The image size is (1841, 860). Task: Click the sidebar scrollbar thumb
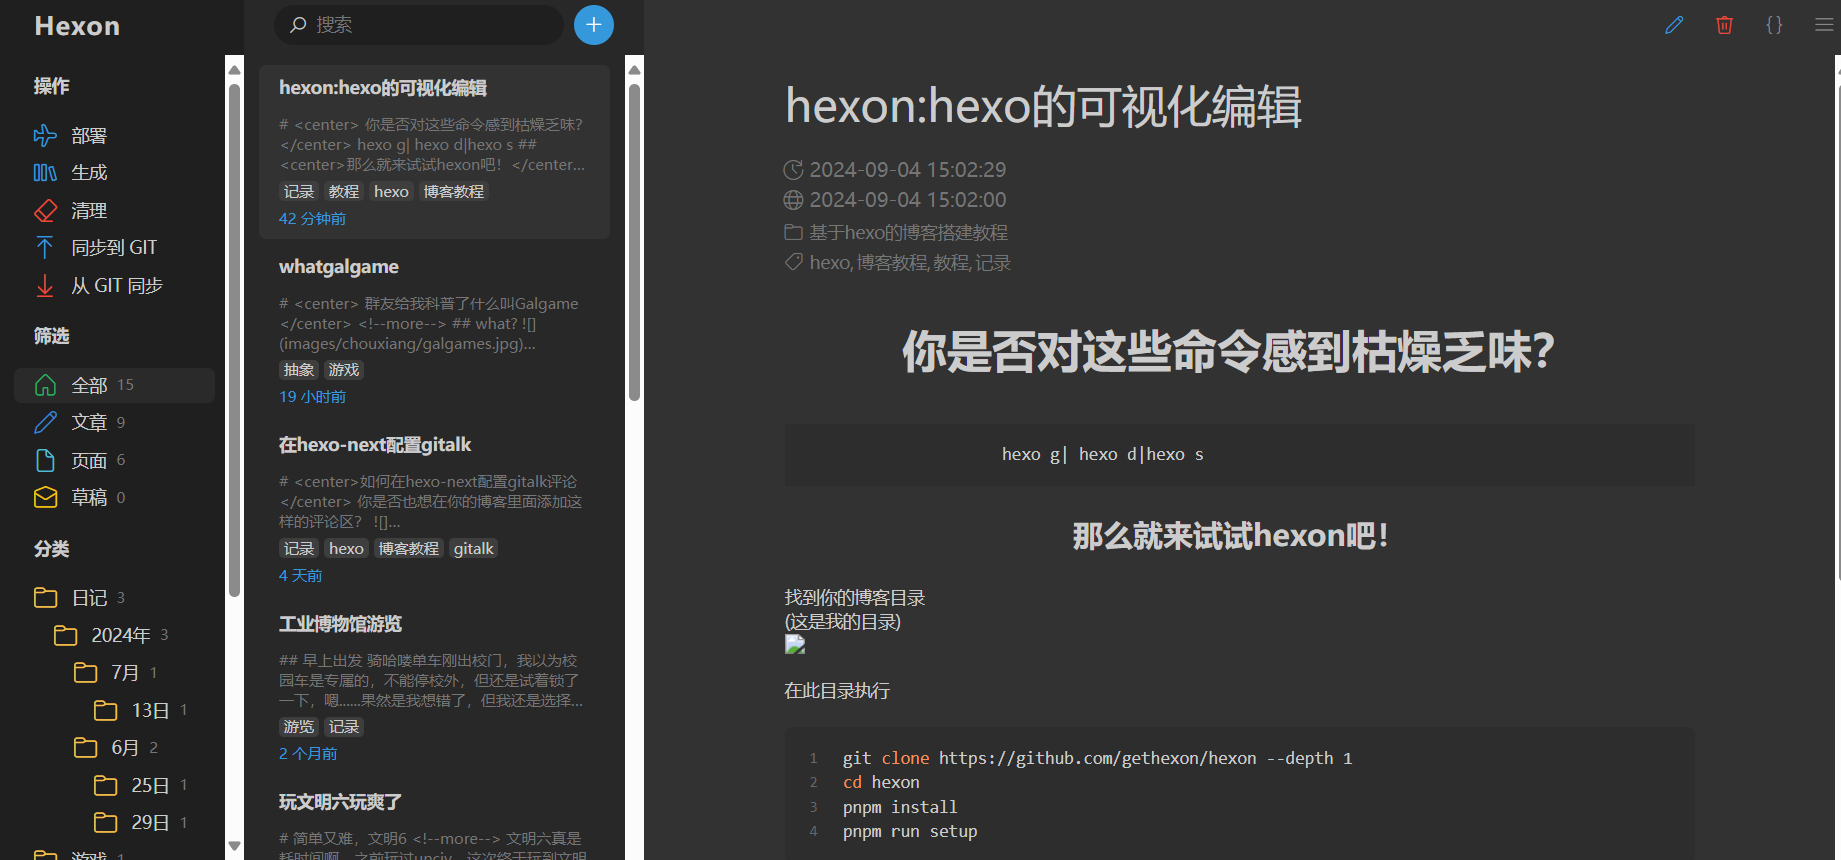[x=235, y=340]
